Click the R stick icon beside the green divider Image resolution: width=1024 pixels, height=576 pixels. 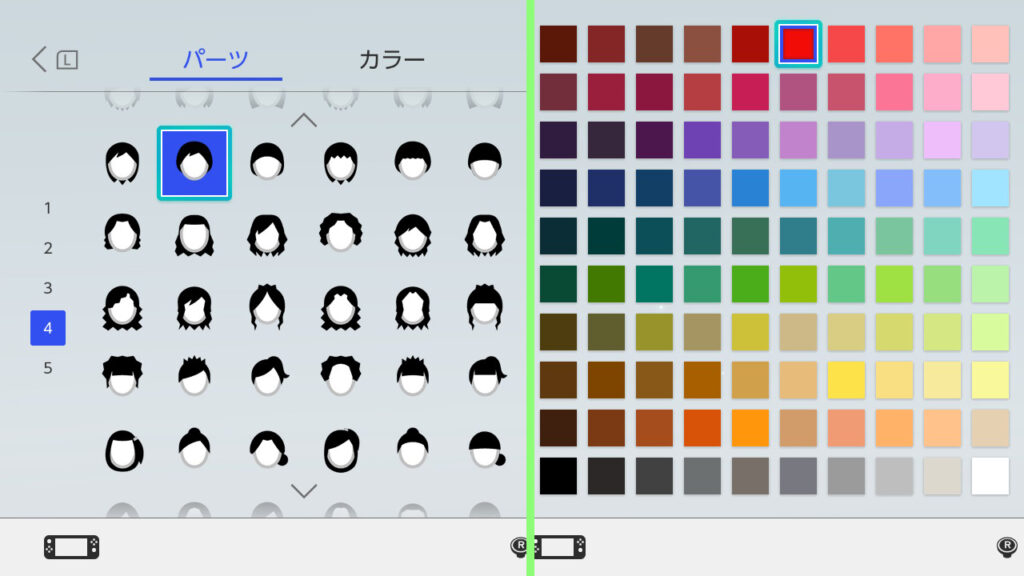click(x=519, y=547)
